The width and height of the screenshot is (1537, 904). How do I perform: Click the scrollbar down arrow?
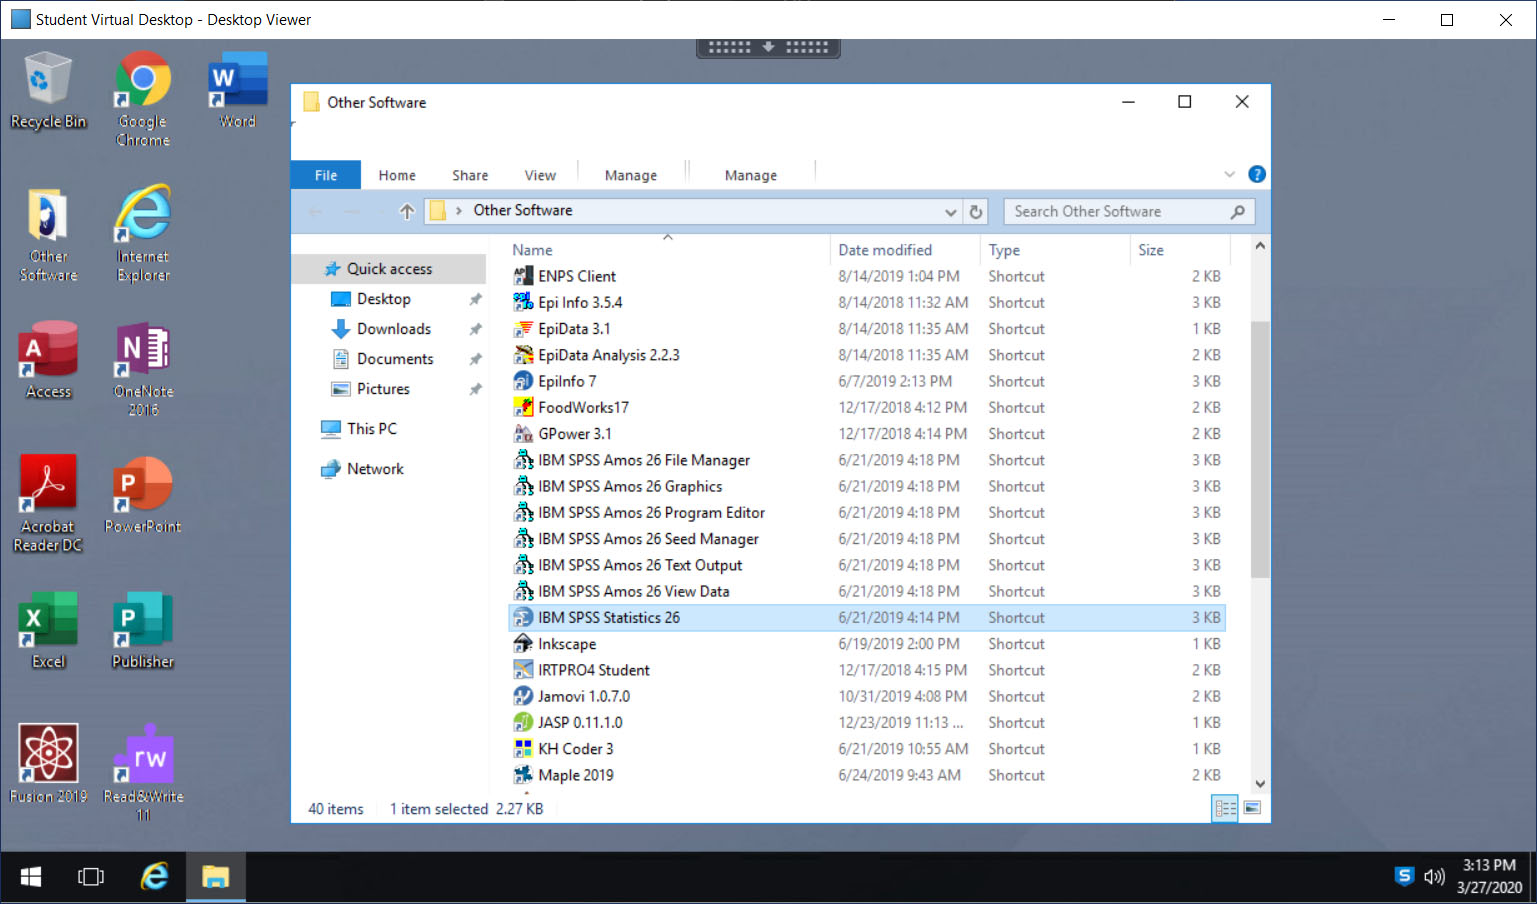[x=1260, y=784]
